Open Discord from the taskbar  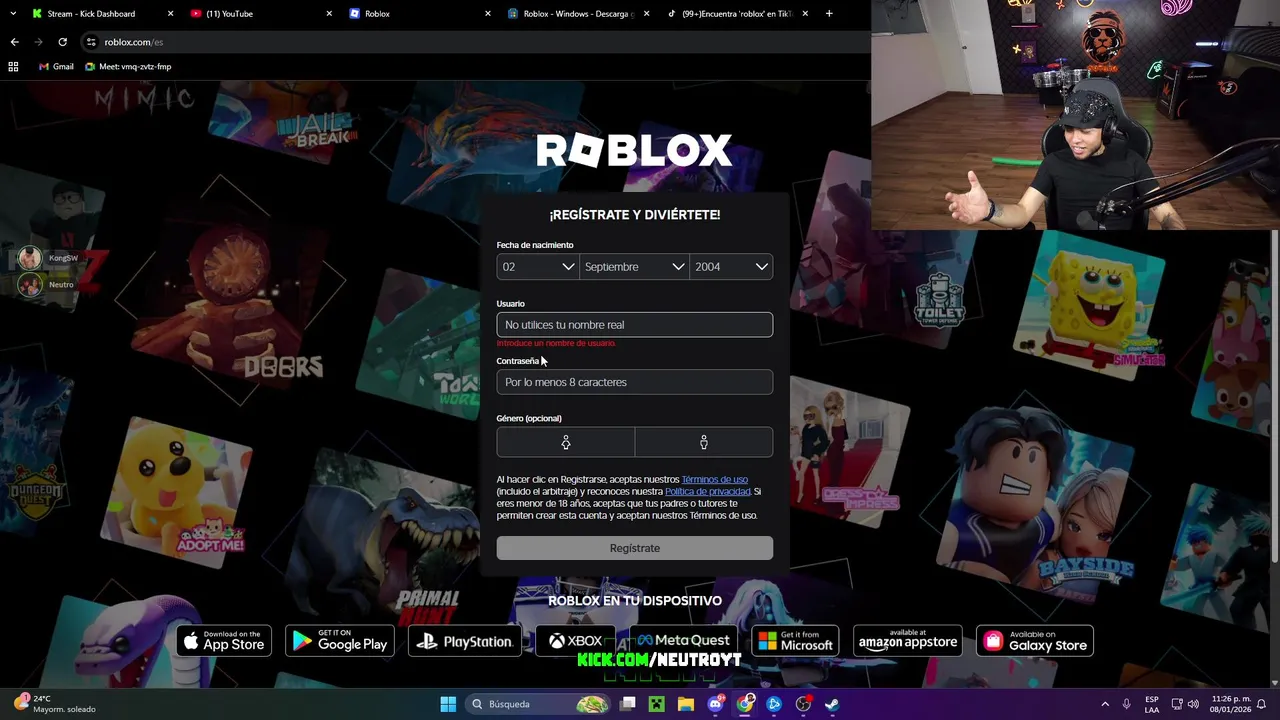(x=715, y=704)
